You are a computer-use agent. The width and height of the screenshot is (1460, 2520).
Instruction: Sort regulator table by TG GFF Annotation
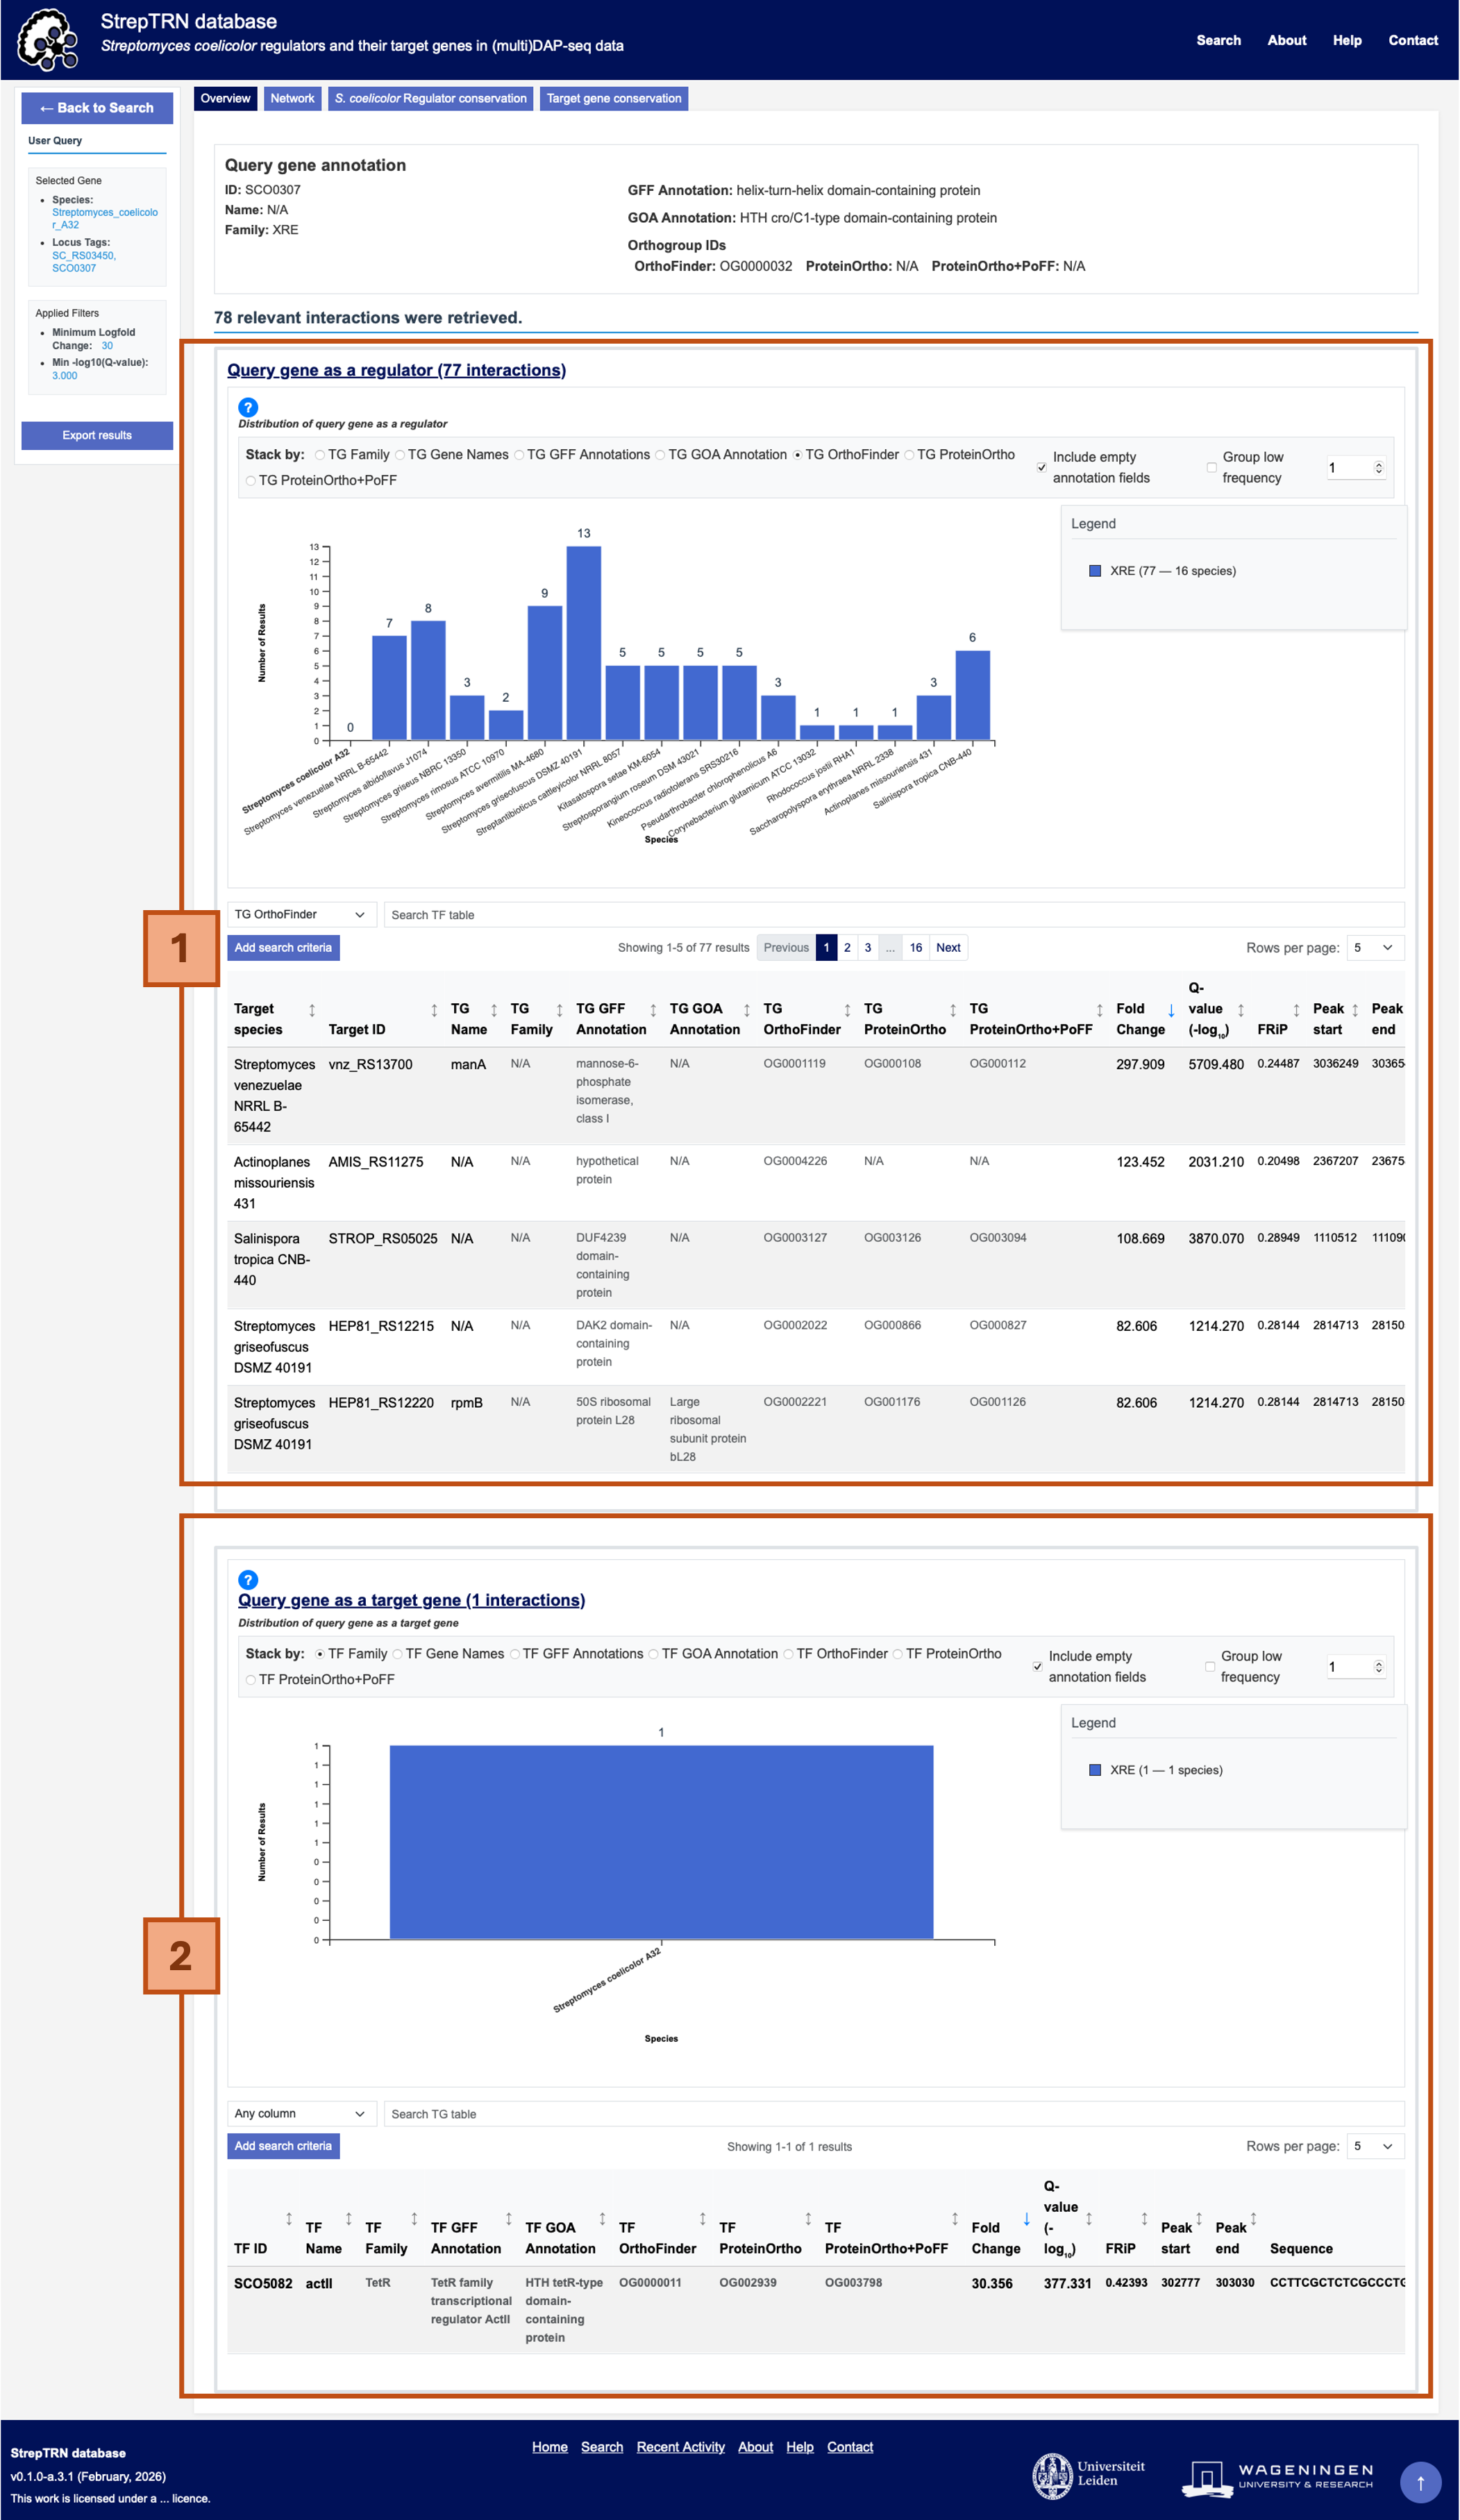point(653,1010)
